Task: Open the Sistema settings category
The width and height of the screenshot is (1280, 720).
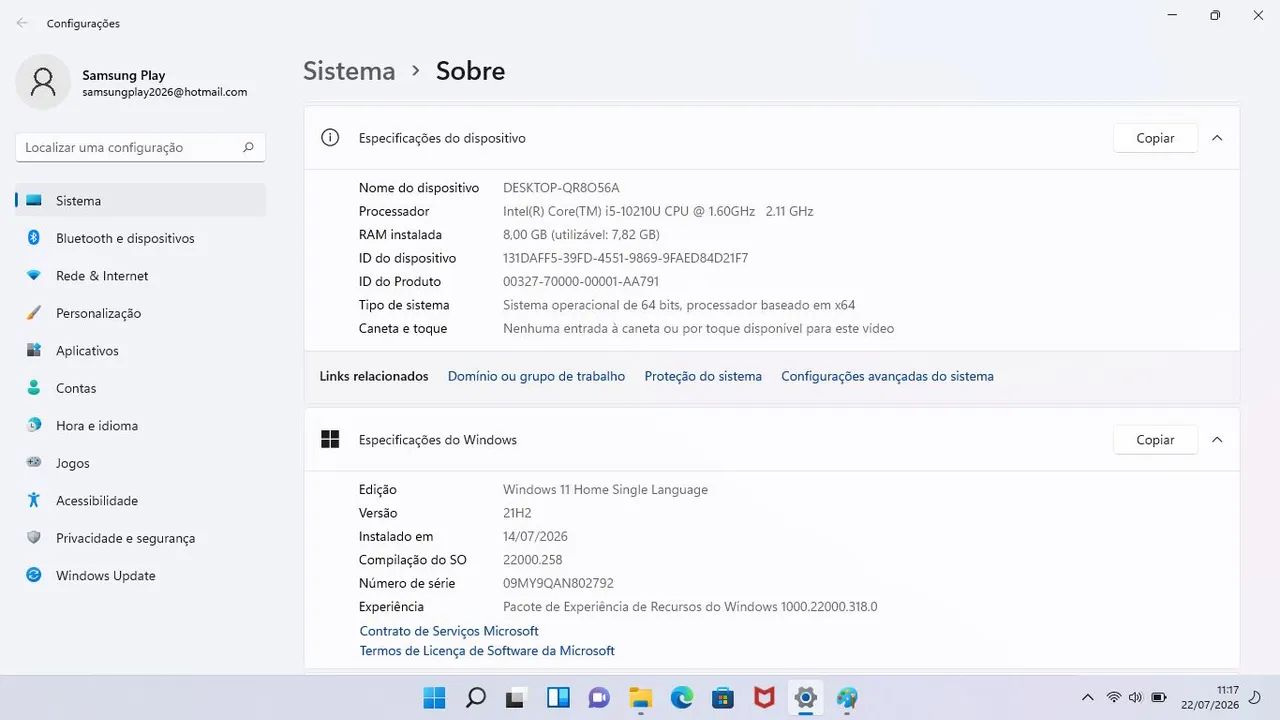Action: (140, 200)
